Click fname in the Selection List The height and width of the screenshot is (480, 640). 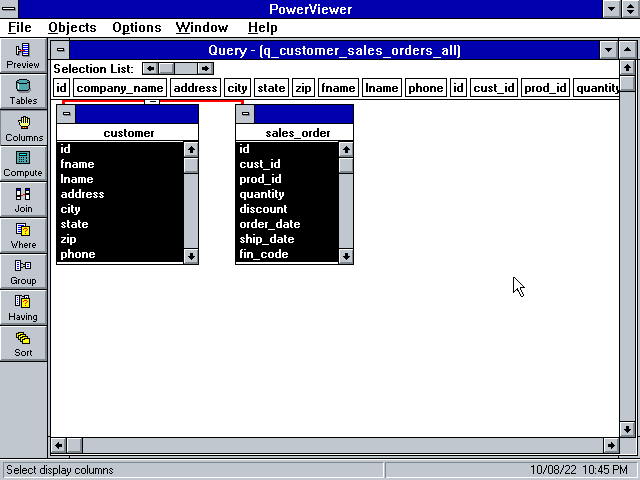[338, 88]
